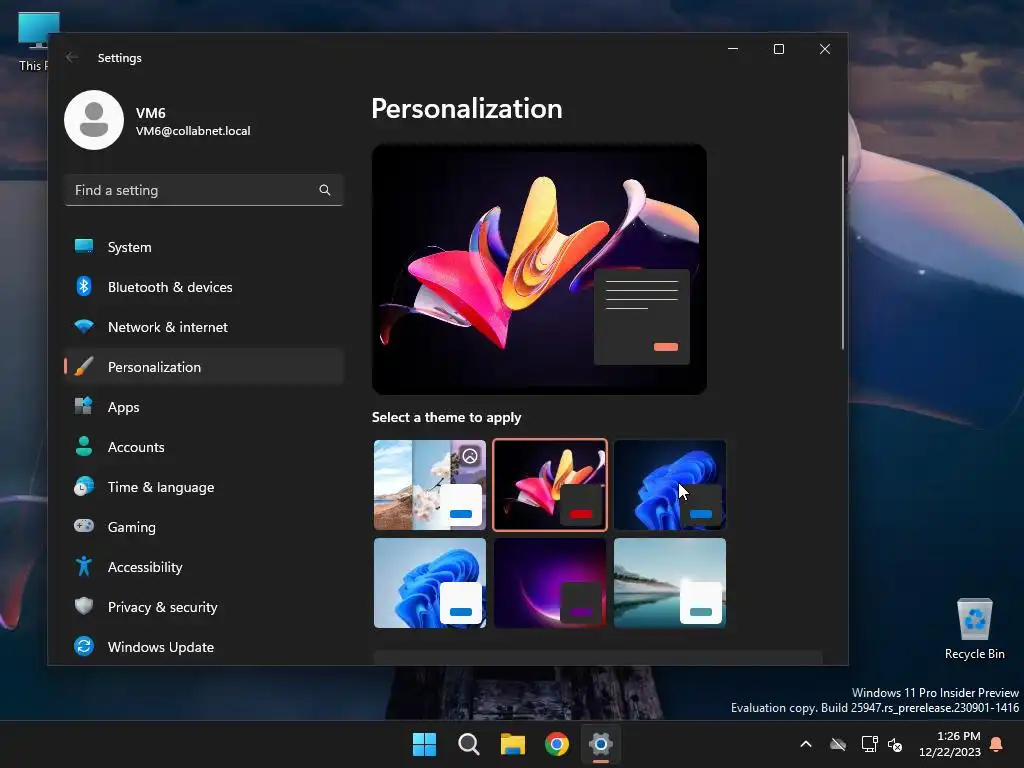This screenshot has width=1024, height=768.
Task: Apply the lake Sunrise theme
Action: tap(670, 583)
